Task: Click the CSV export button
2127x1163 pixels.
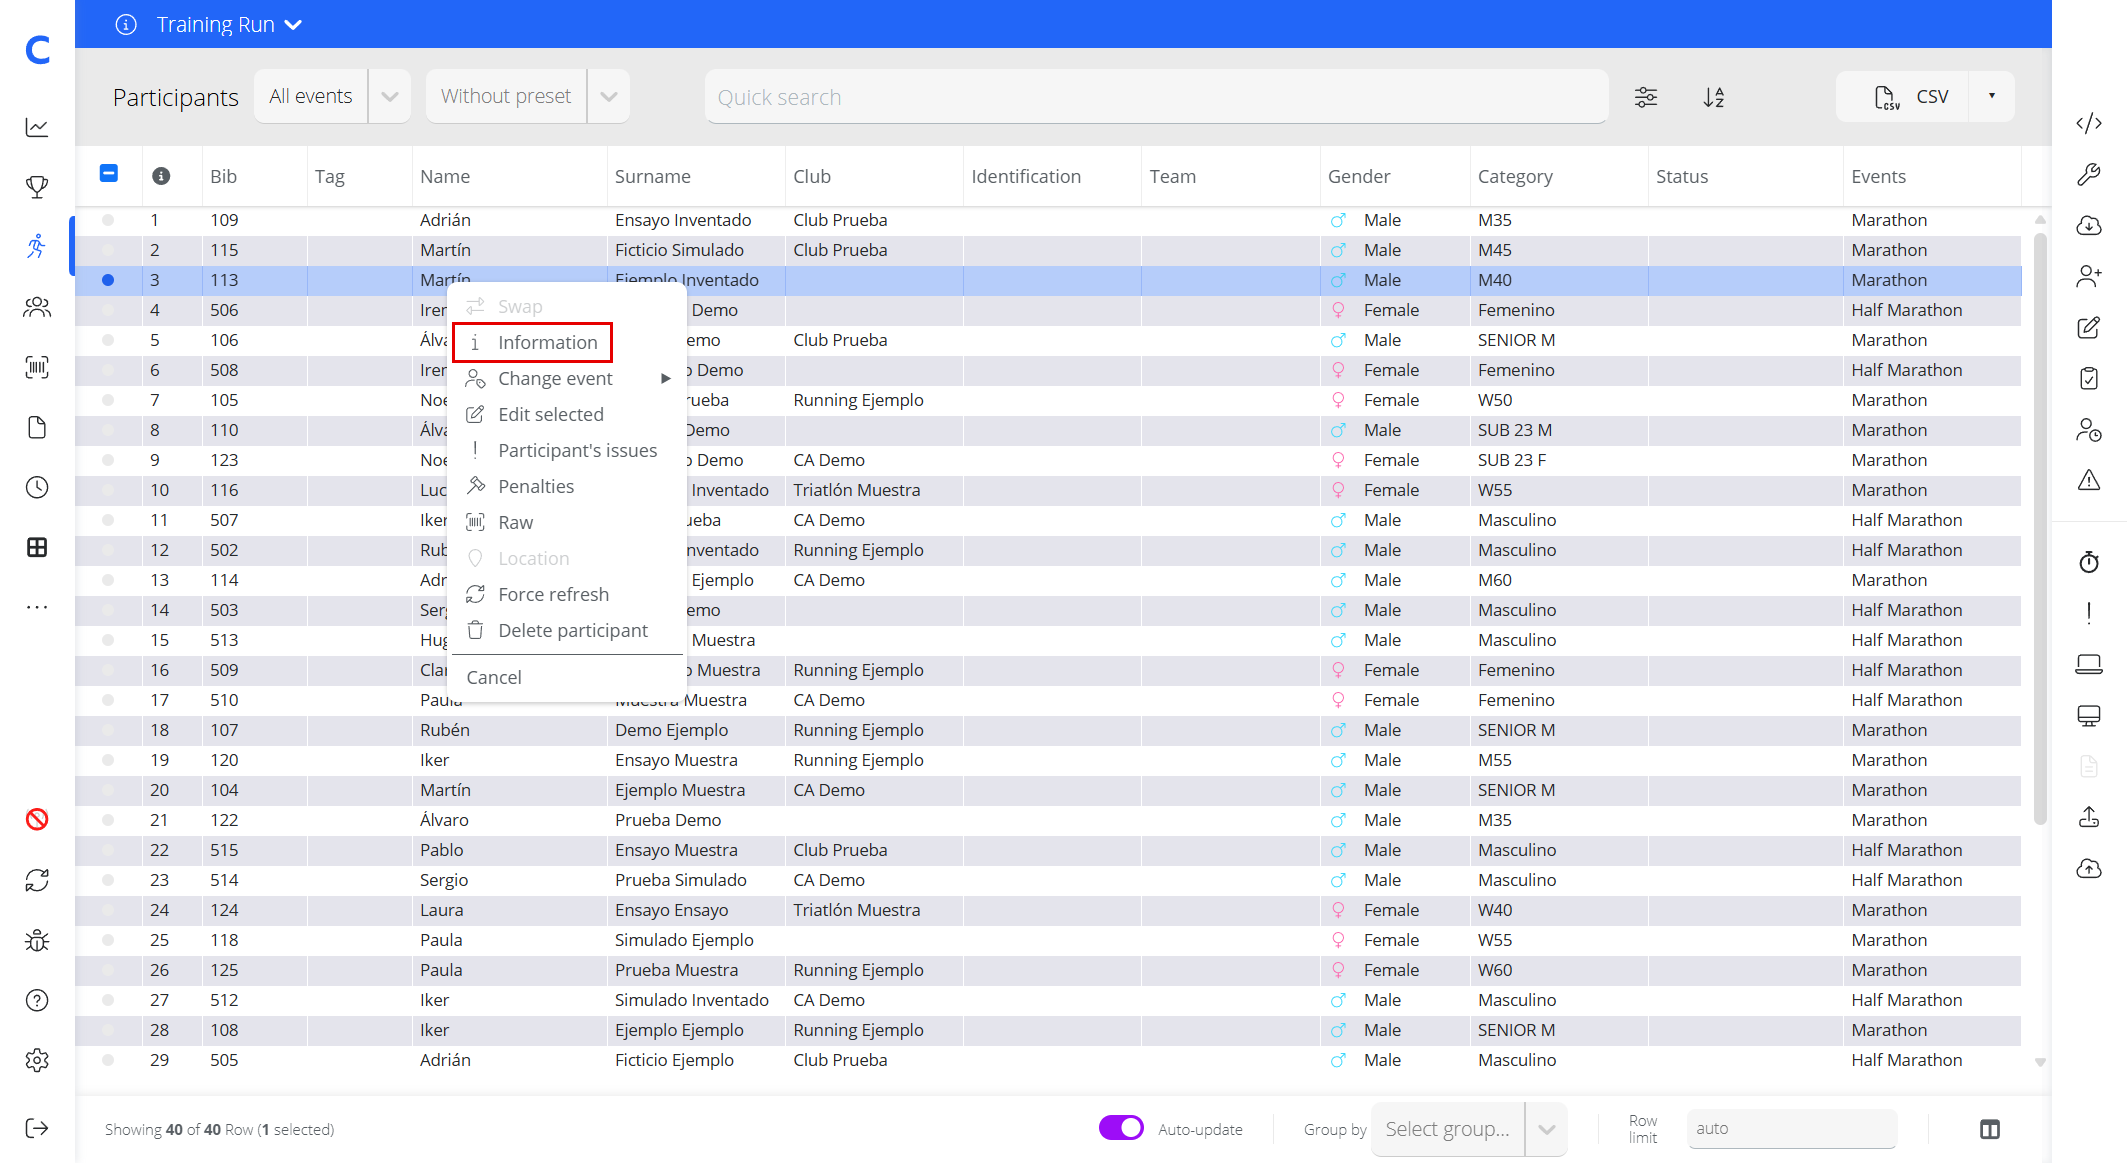Action: [x=1904, y=96]
